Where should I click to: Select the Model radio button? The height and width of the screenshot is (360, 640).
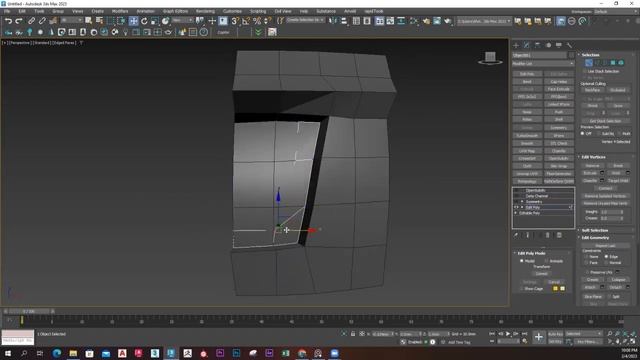tap(522, 261)
